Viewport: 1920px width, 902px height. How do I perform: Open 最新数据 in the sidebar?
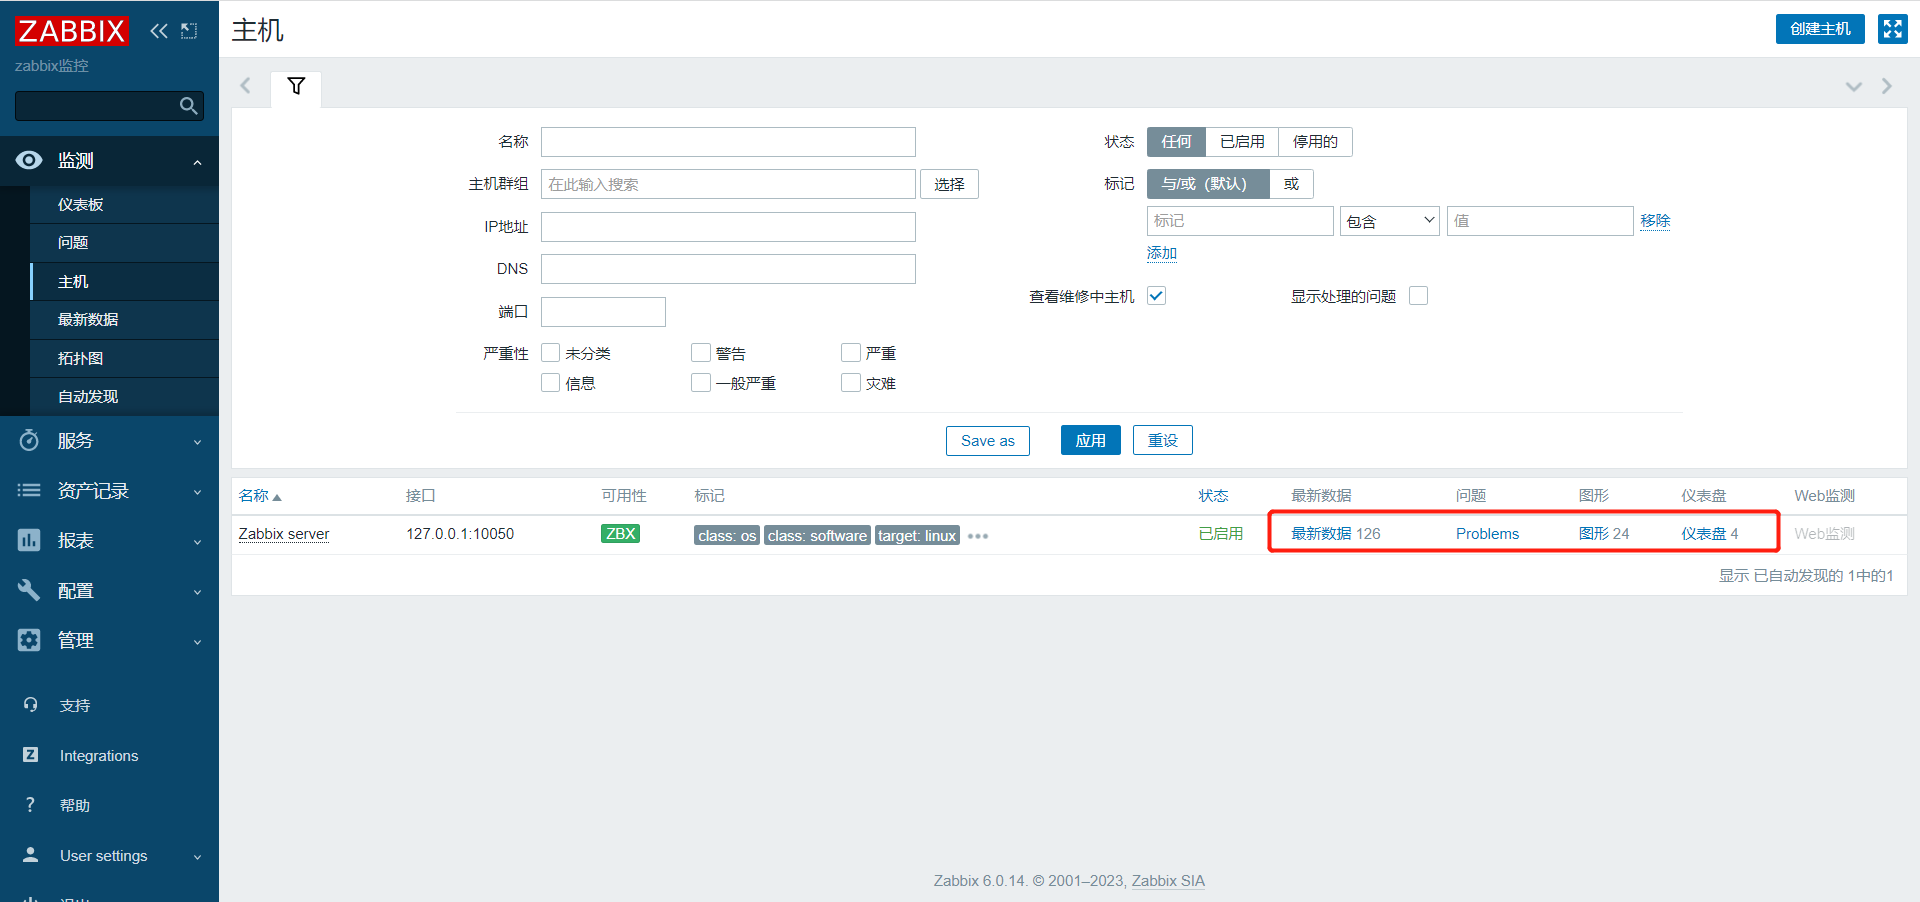(124, 320)
